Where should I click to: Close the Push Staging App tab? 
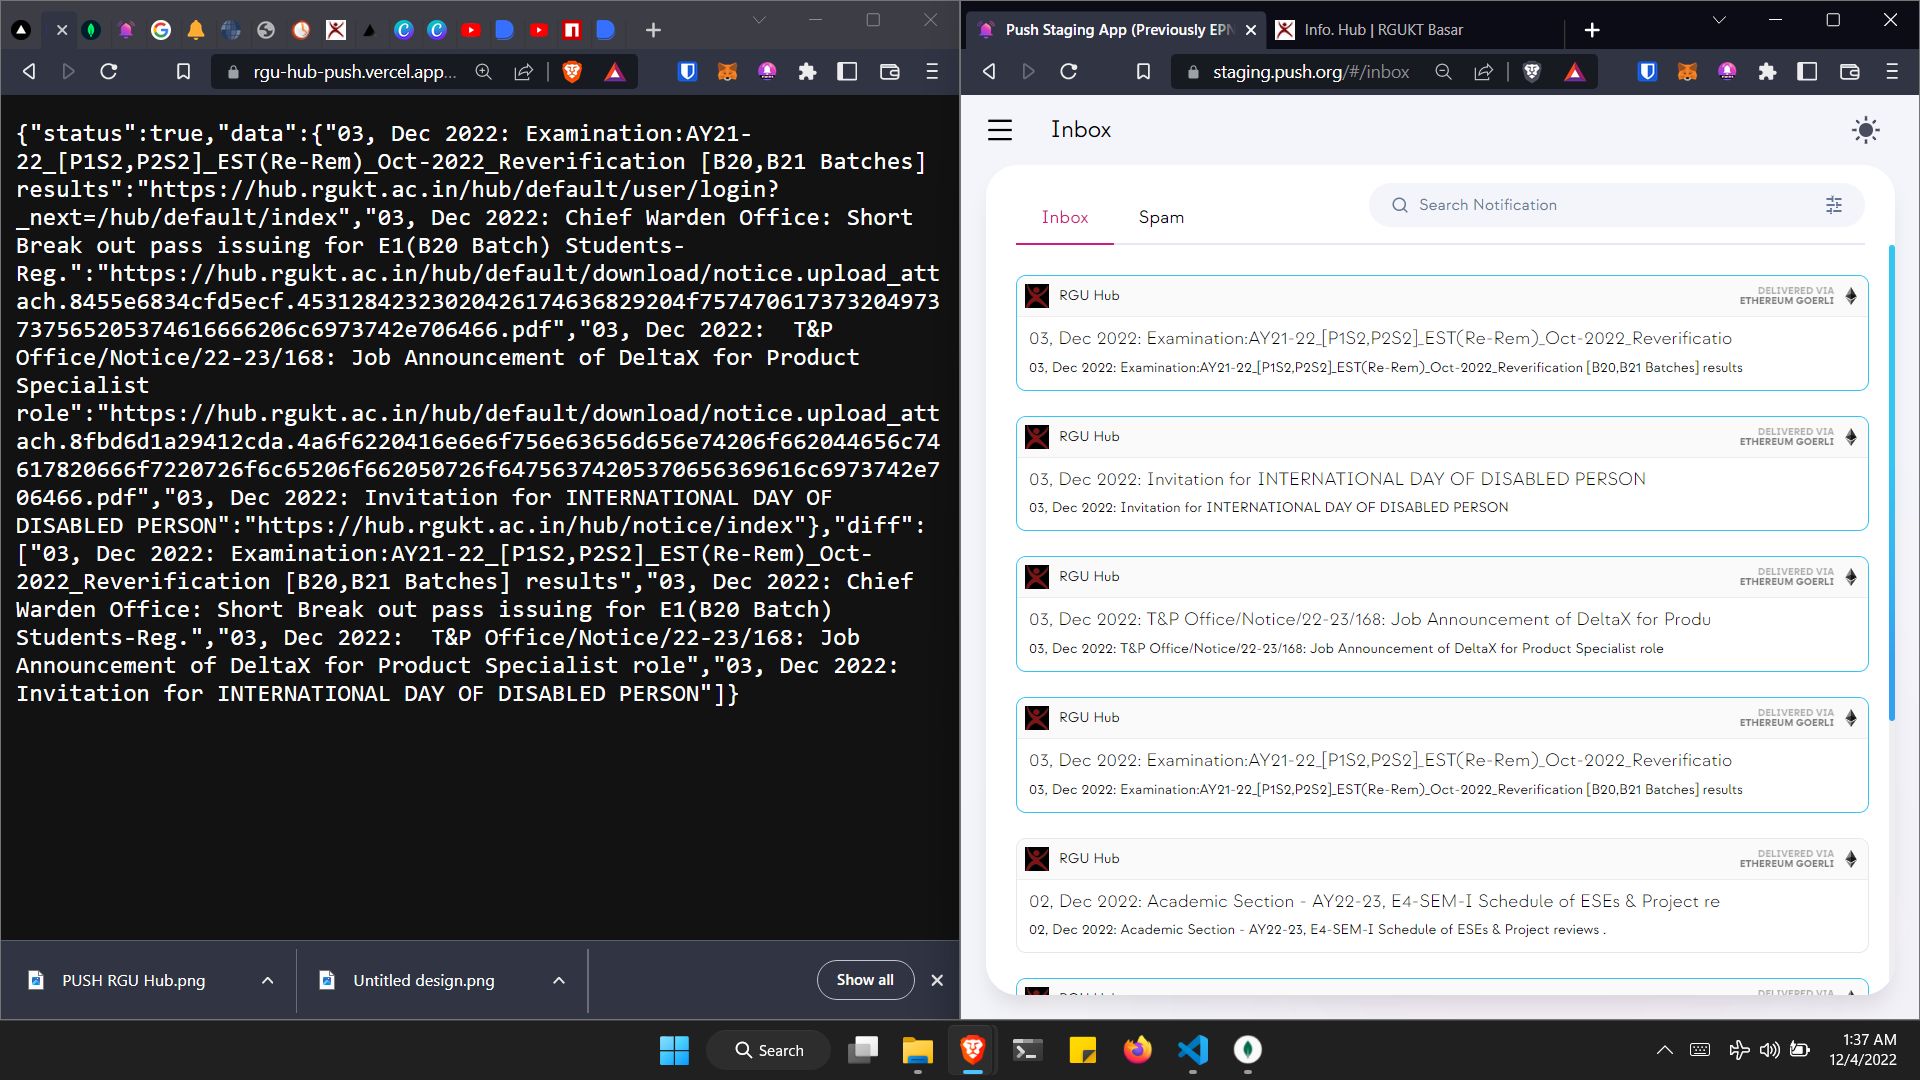(1250, 30)
